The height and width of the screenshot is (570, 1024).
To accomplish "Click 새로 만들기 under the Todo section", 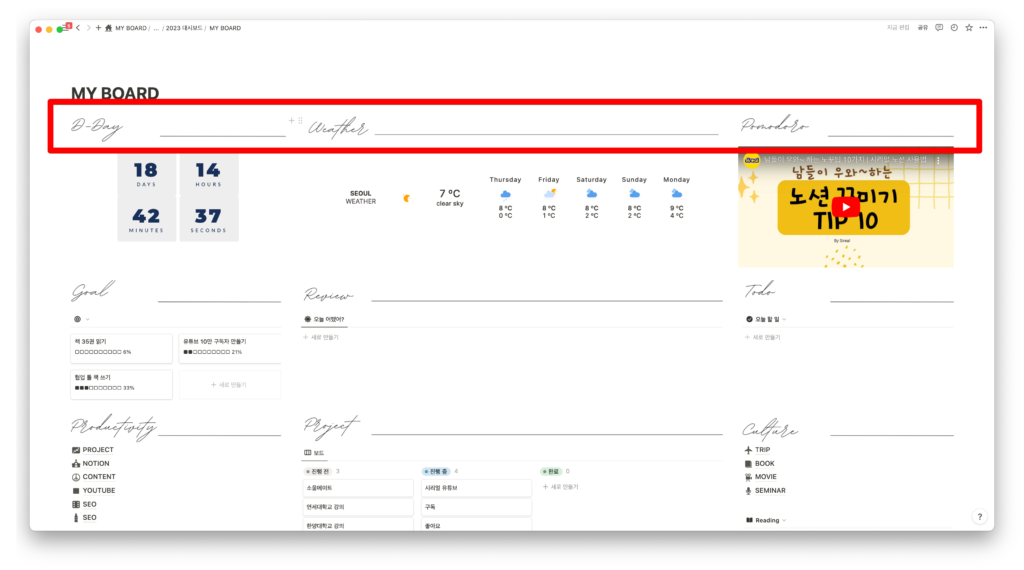I will coord(764,337).
